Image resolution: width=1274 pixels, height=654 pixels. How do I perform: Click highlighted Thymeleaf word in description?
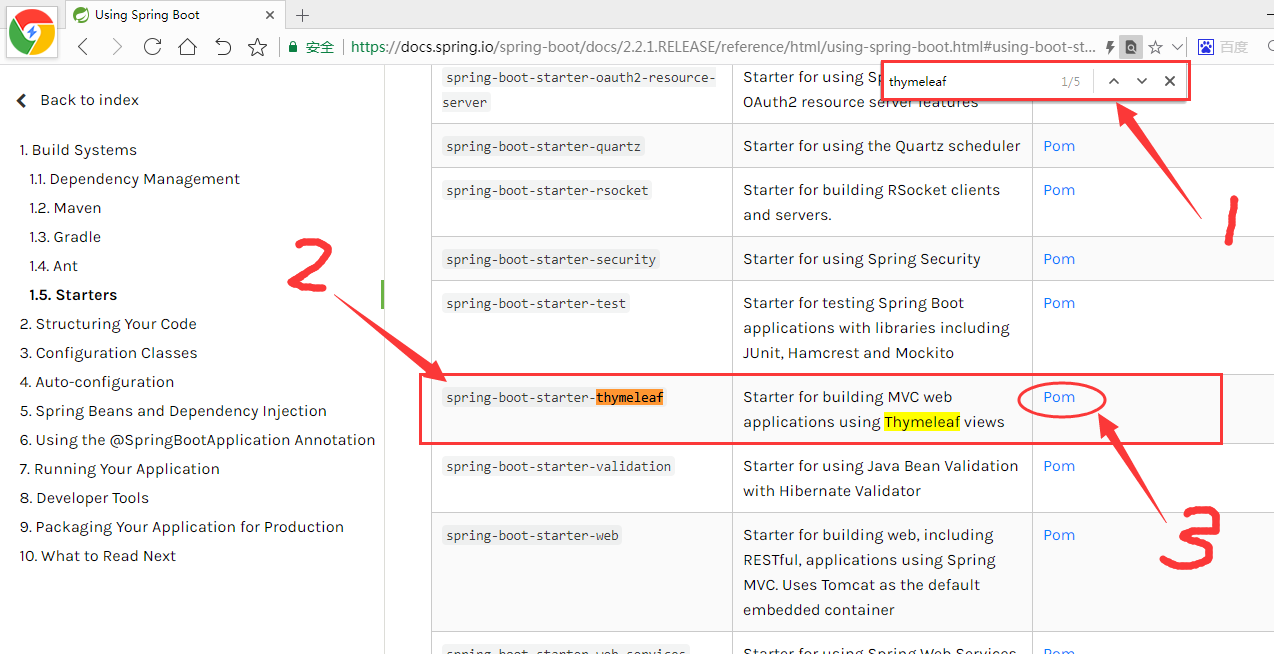pos(922,422)
